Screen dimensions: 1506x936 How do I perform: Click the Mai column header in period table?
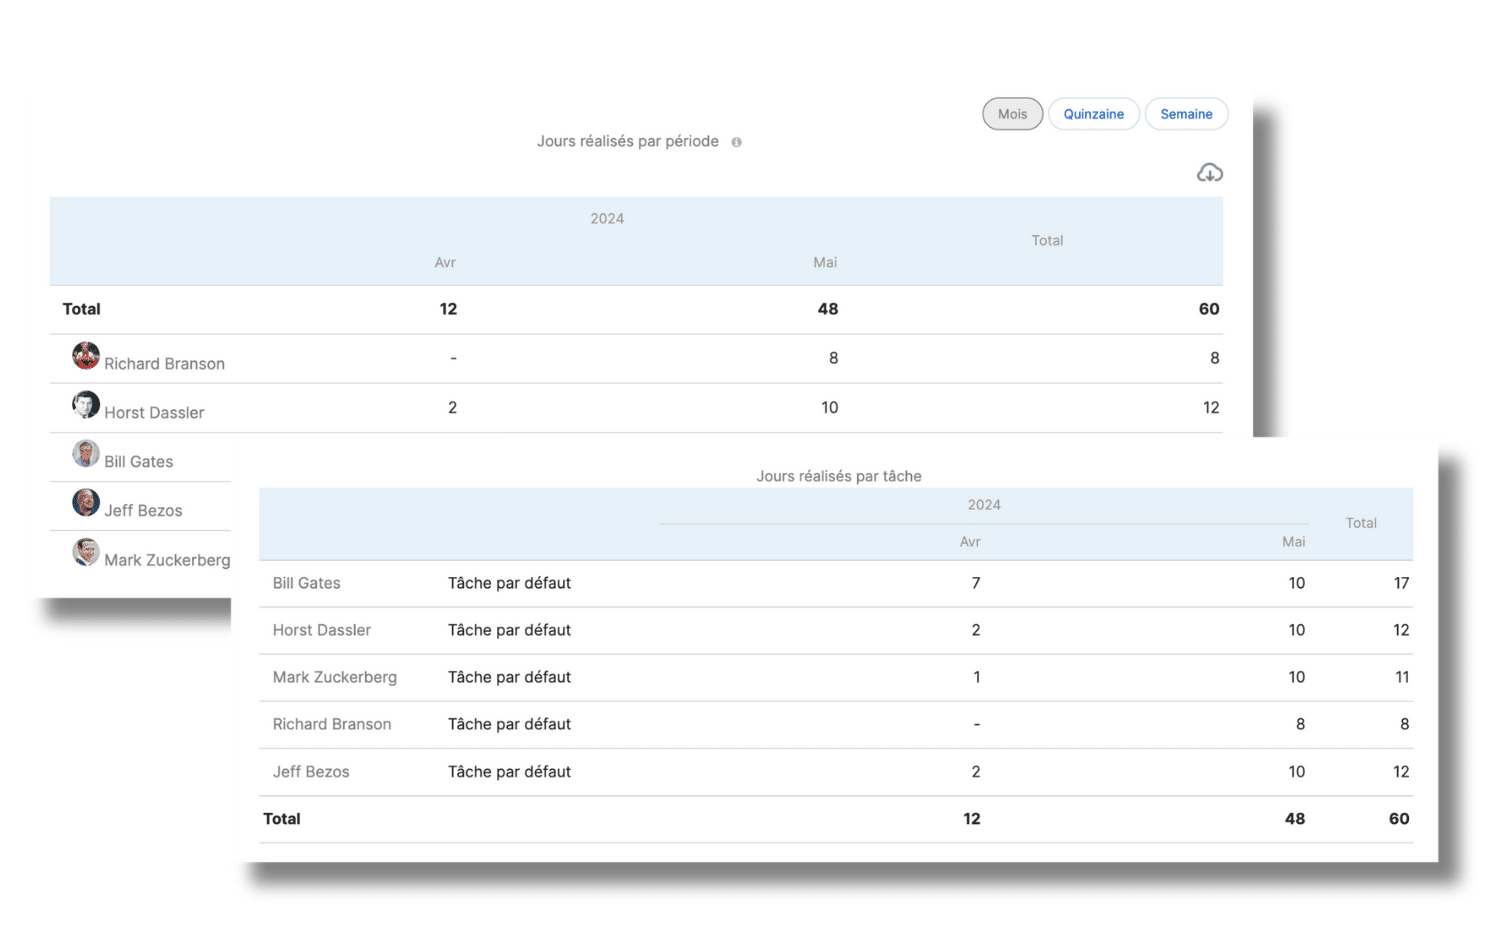pos(825,263)
